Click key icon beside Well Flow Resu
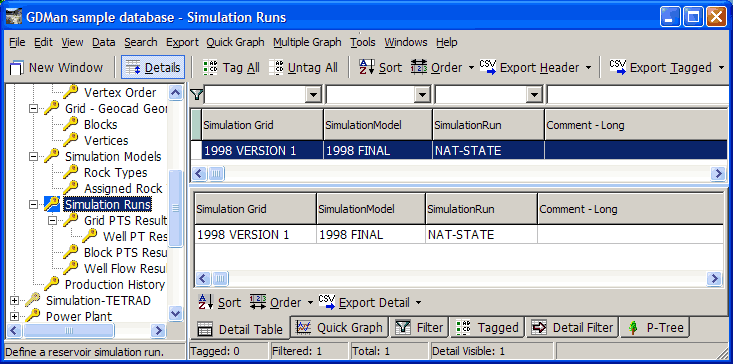 coord(71,268)
